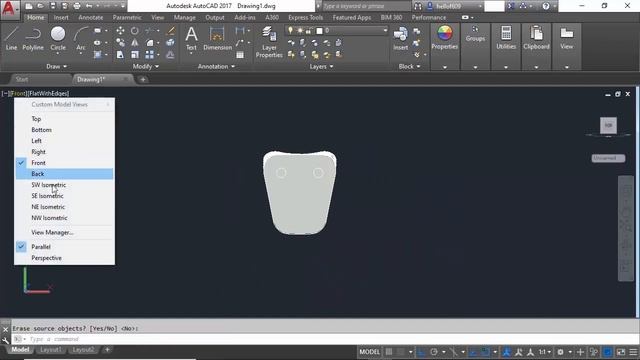Switch to the Start file tab
Screen dimensions: 640x360
coord(22,80)
